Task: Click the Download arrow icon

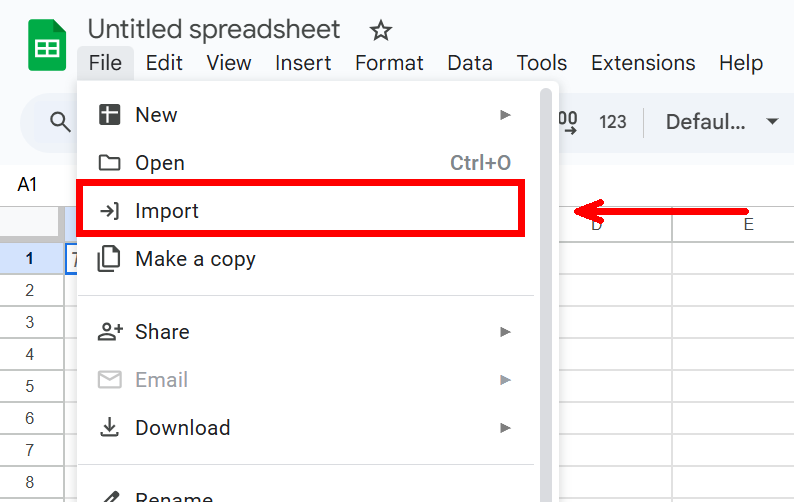Action: tap(109, 428)
